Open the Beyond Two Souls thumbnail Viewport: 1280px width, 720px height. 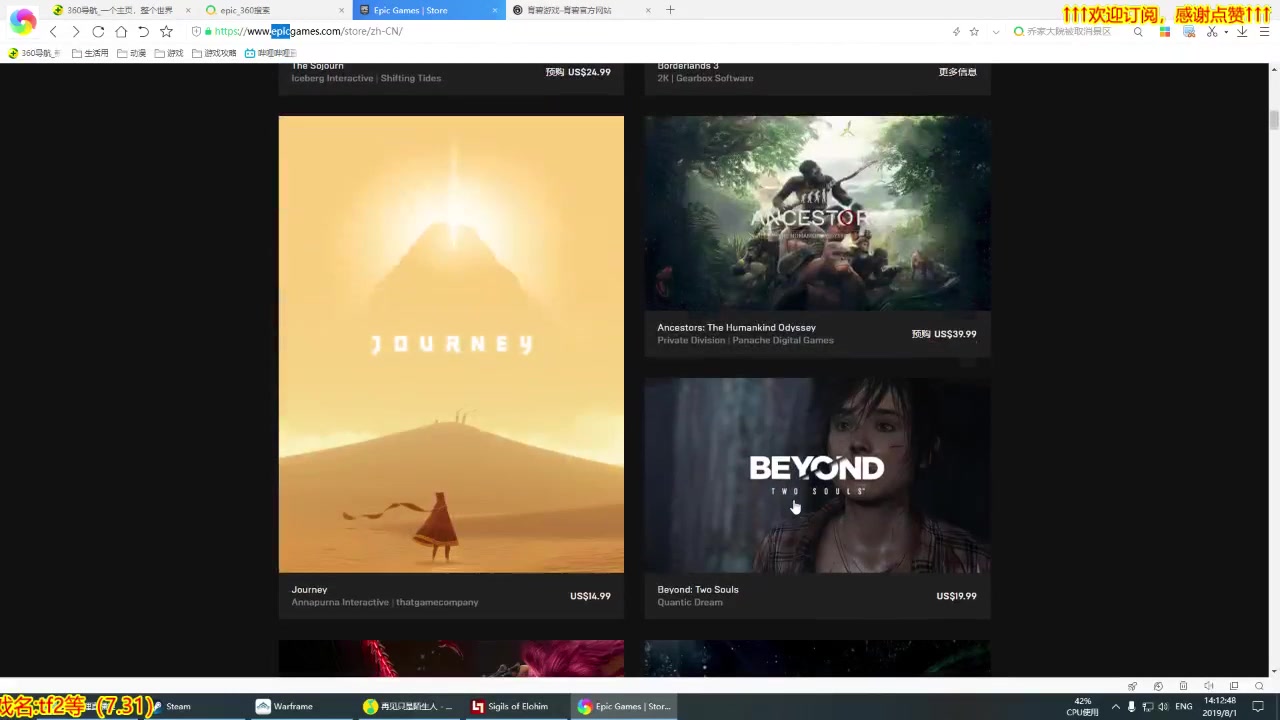click(817, 475)
